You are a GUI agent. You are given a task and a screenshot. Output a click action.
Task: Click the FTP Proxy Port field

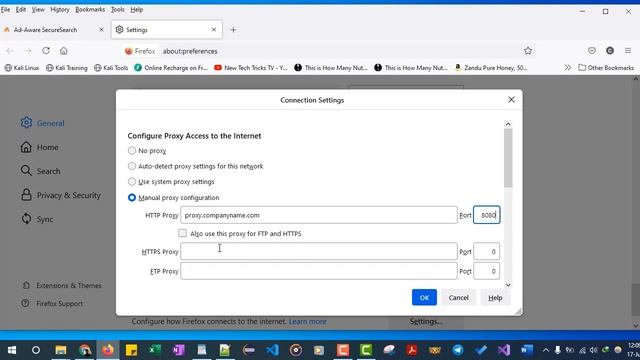(487, 271)
